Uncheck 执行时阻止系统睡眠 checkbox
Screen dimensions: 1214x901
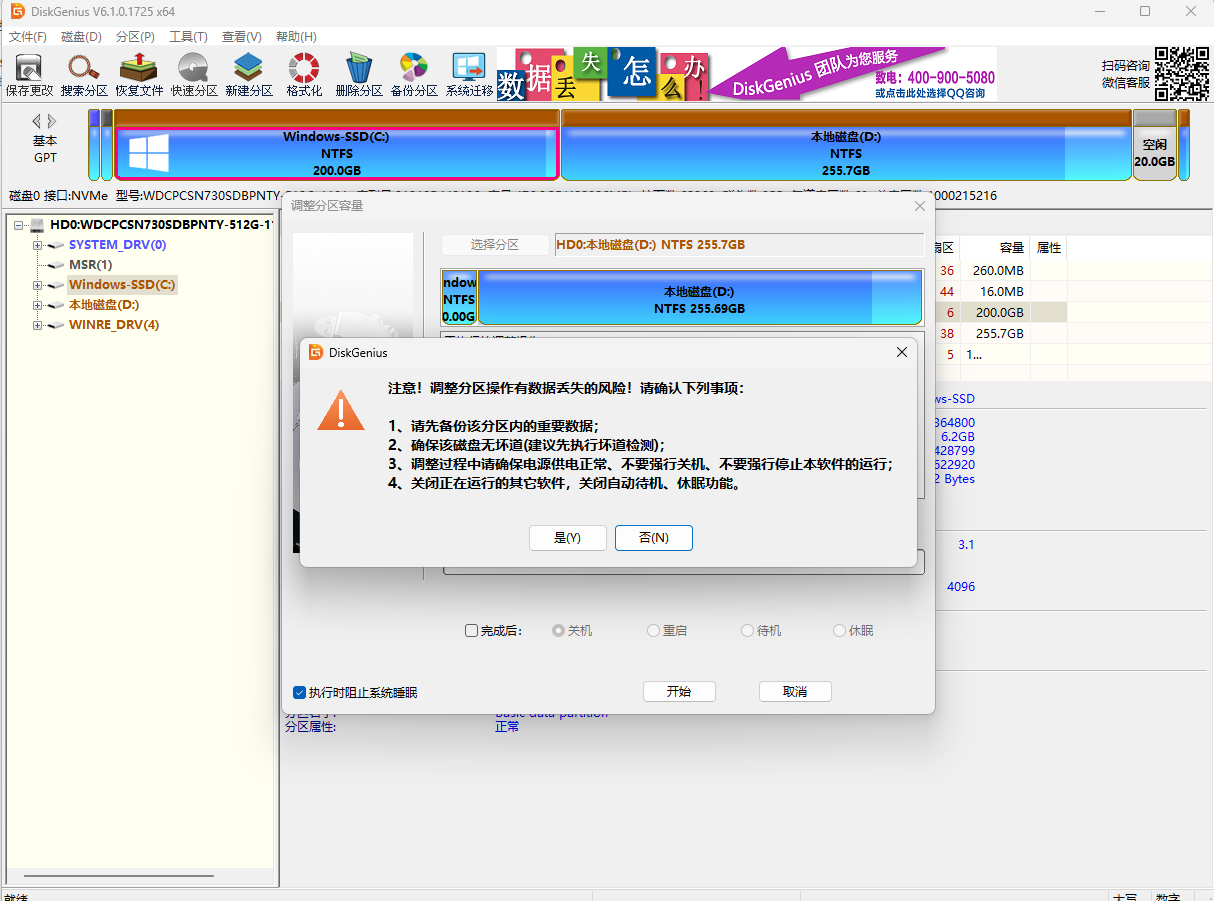click(299, 692)
